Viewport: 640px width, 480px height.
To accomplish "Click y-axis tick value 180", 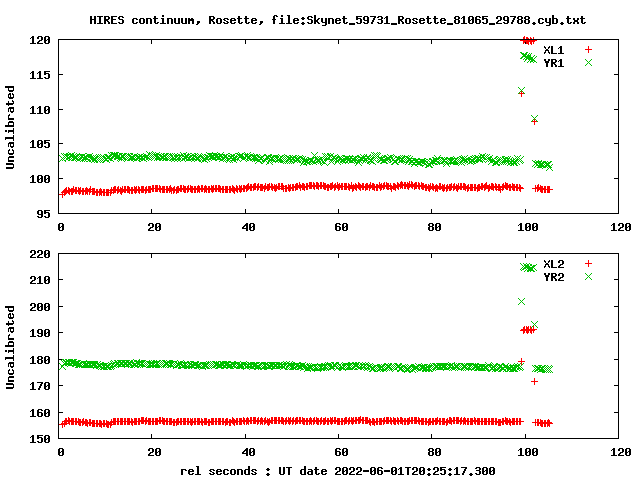I will pyautogui.click(x=40, y=360).
